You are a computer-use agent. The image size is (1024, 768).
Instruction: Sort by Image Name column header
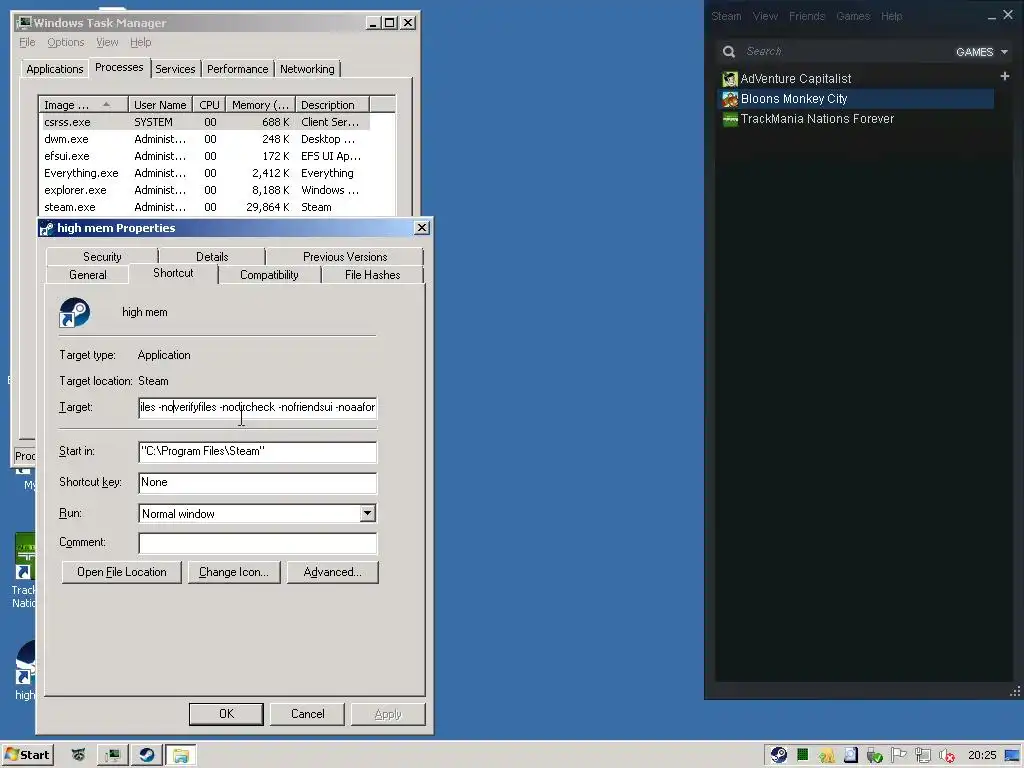tap(84, 104)
